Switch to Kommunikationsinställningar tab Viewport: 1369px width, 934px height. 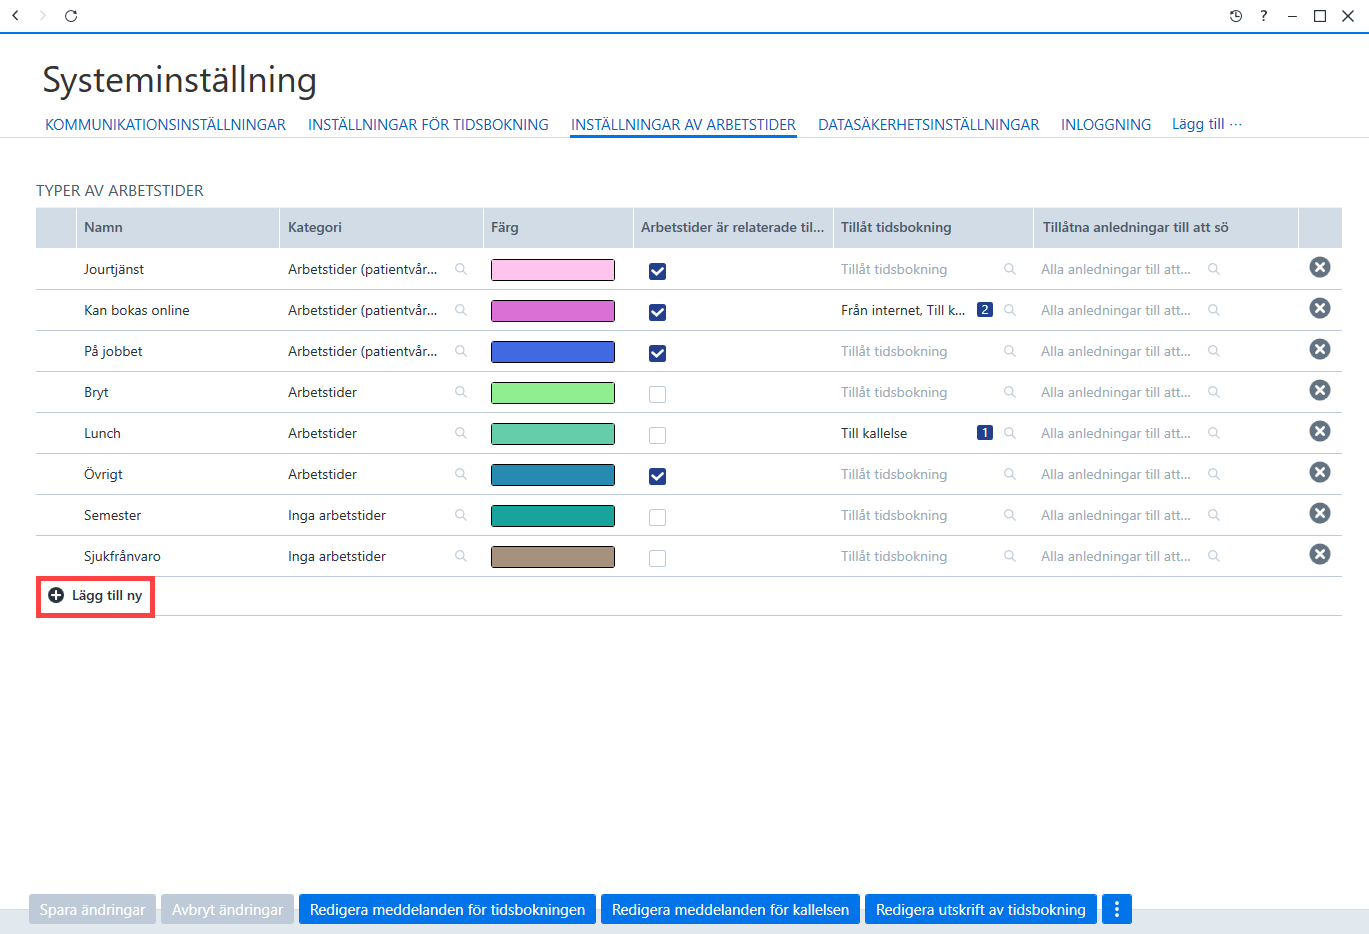pos(165,125)
